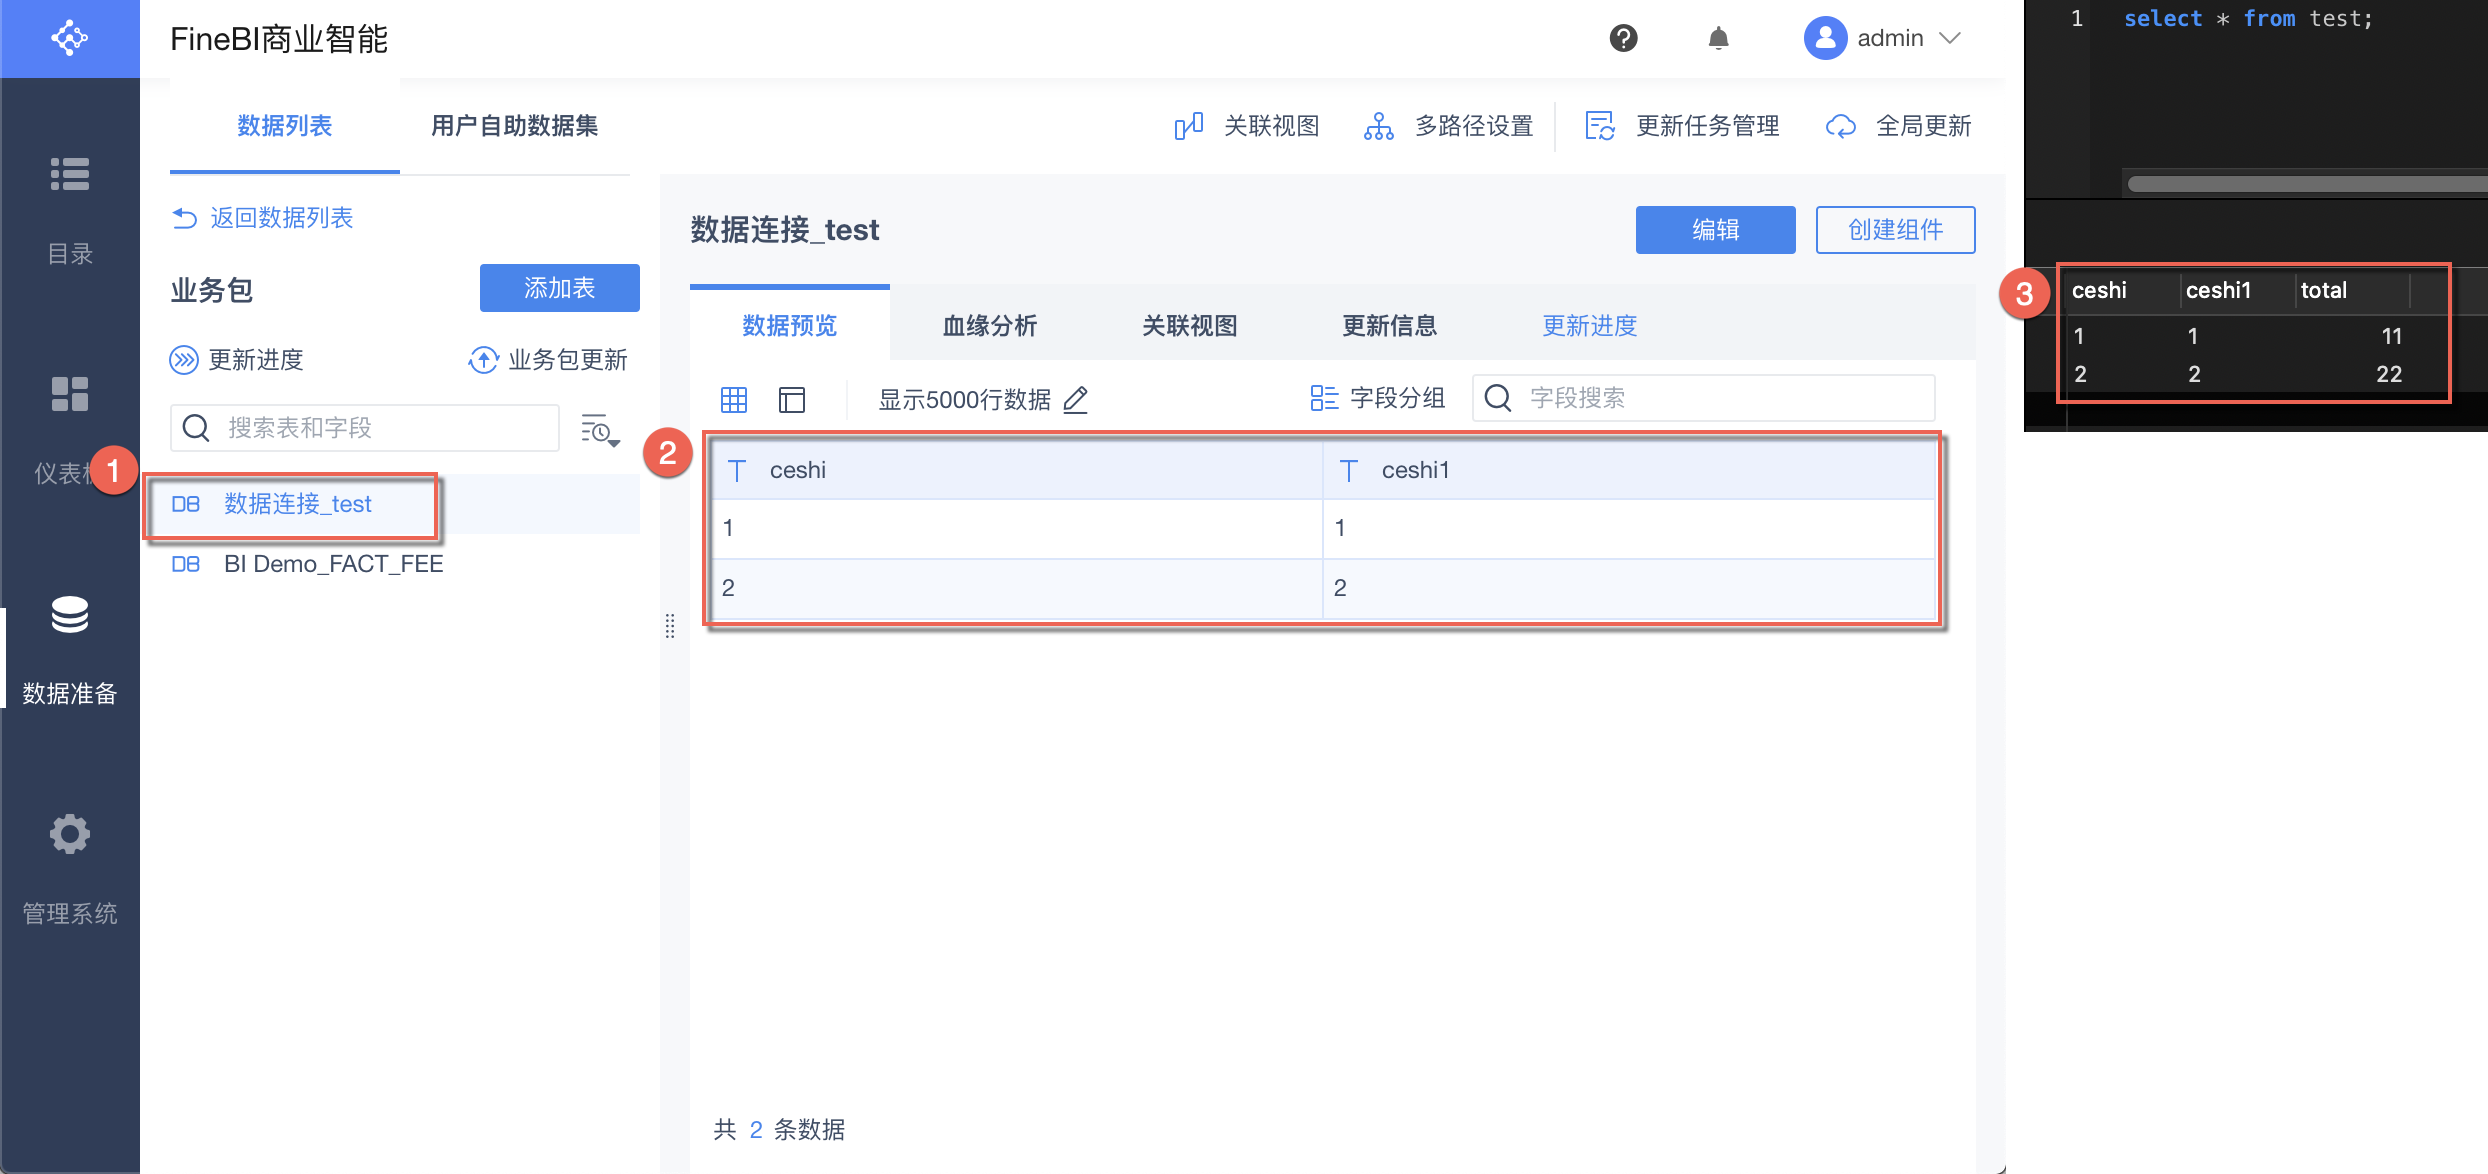Expand the admin user dropdown
The width and height of the screenshot is (2488, 1174).
[x=1950, y=38]
